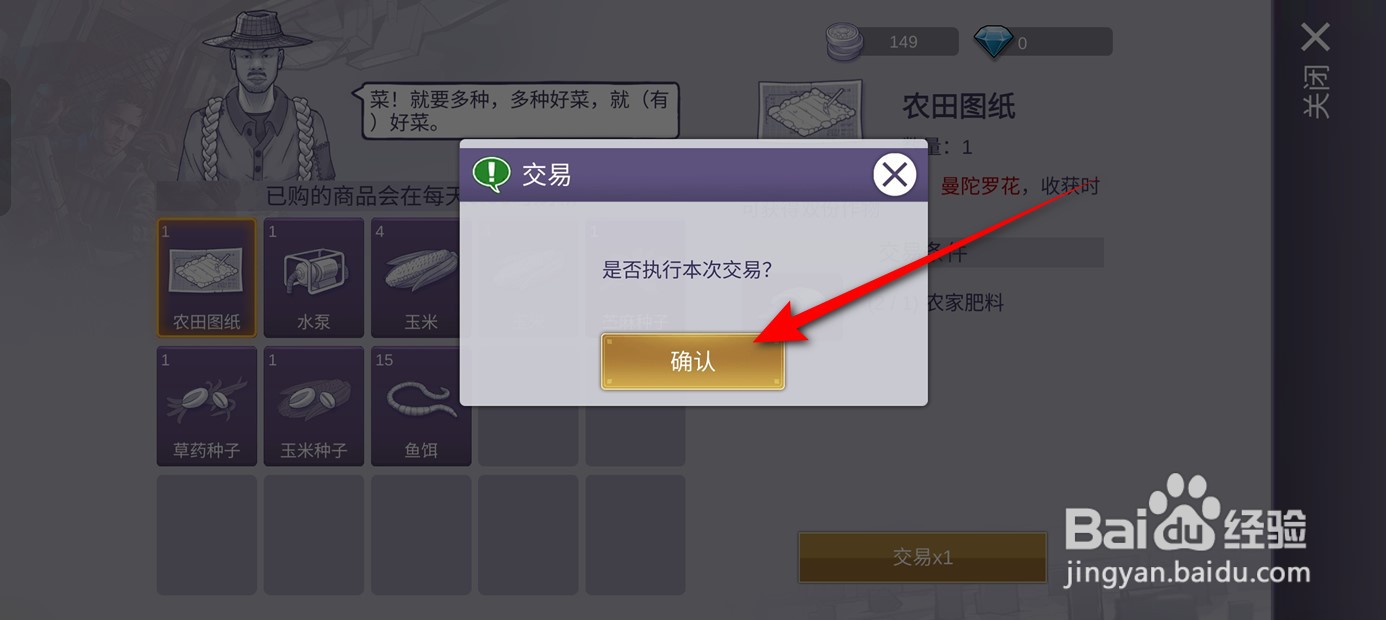Select the 玉米 corn item
This screenshot has height=620, width=1386.
[421, 278]
